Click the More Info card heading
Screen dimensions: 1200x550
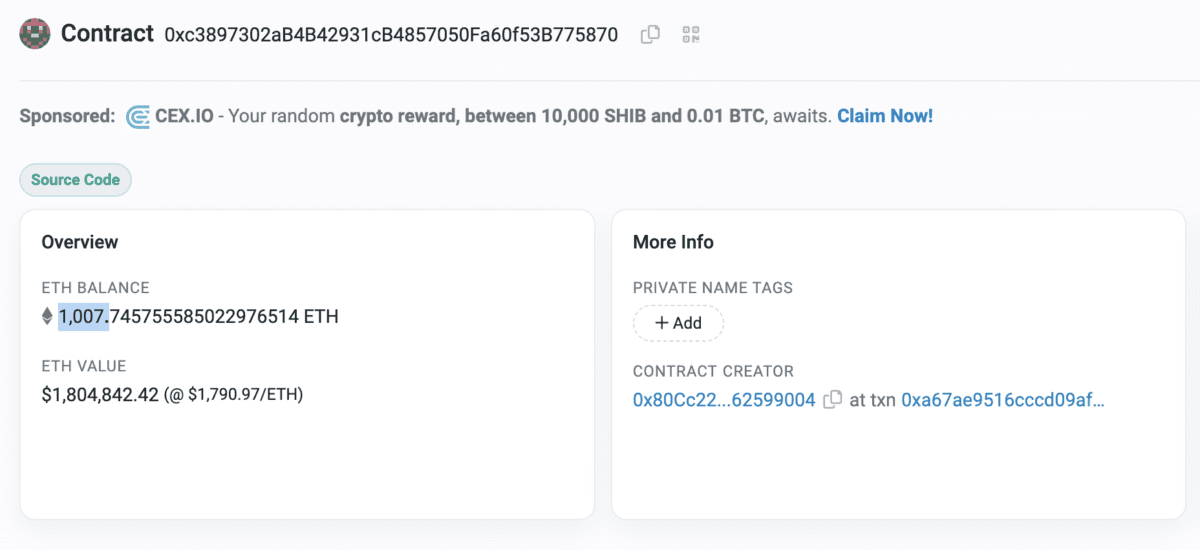pos(673,242)
